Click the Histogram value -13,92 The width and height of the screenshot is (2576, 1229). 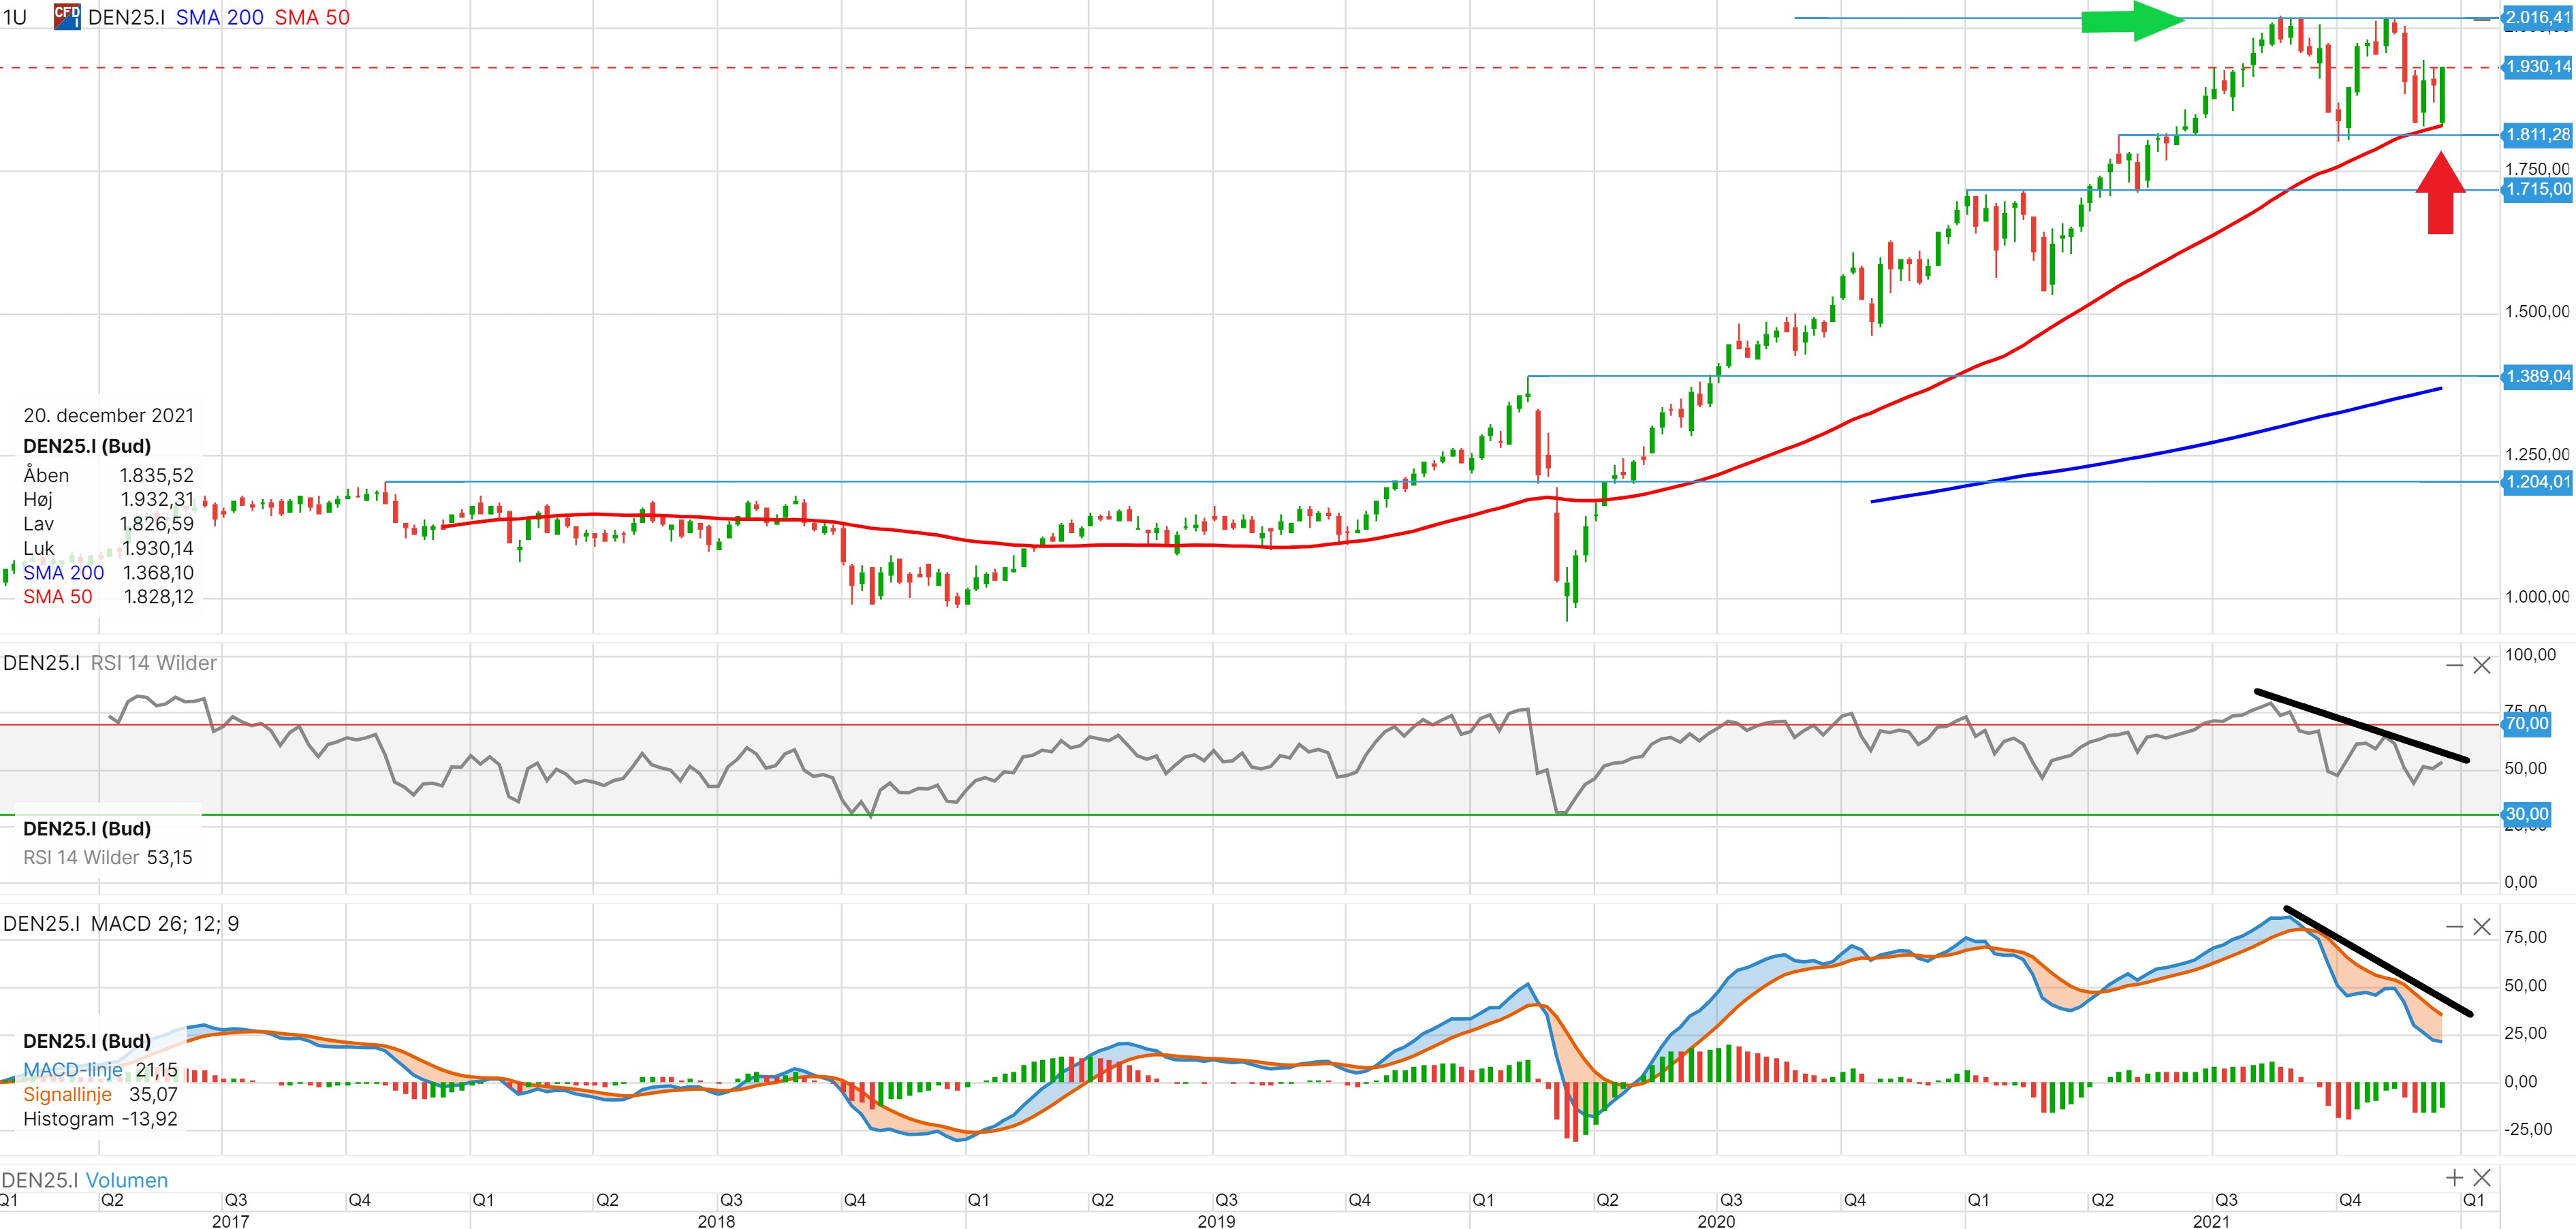pos(150,1120)
